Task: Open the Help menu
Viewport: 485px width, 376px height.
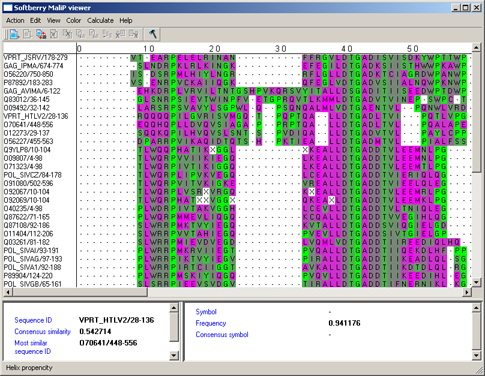Action: click(x=126, y=20)
